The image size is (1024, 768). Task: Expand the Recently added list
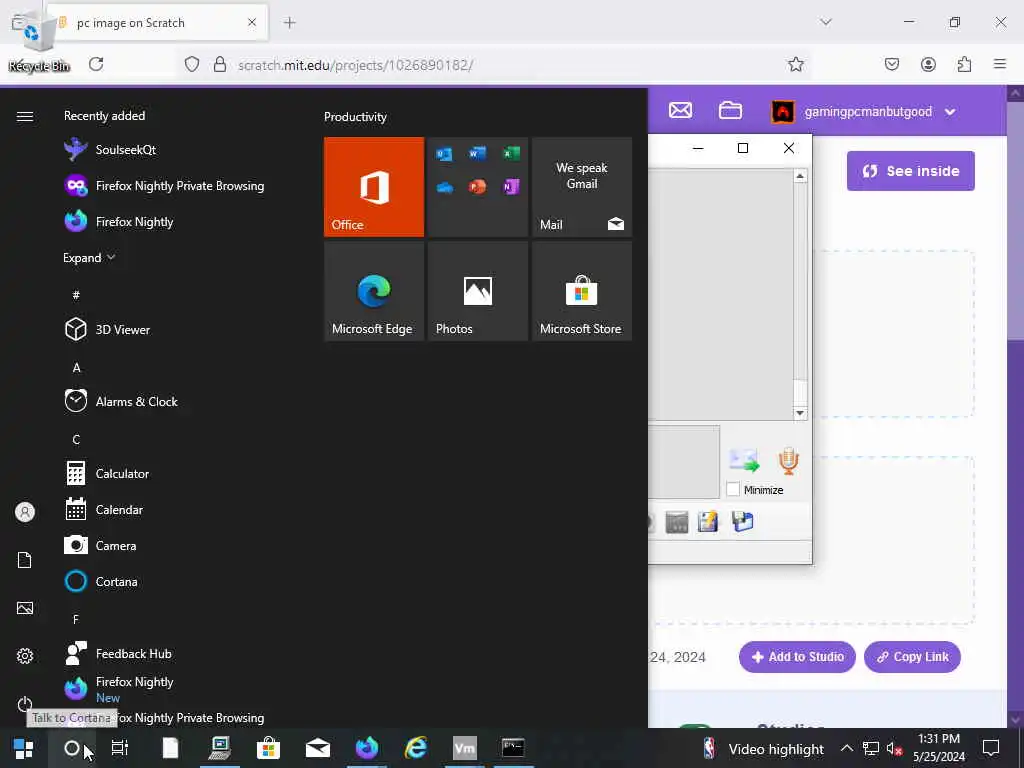tap(89, 257)
